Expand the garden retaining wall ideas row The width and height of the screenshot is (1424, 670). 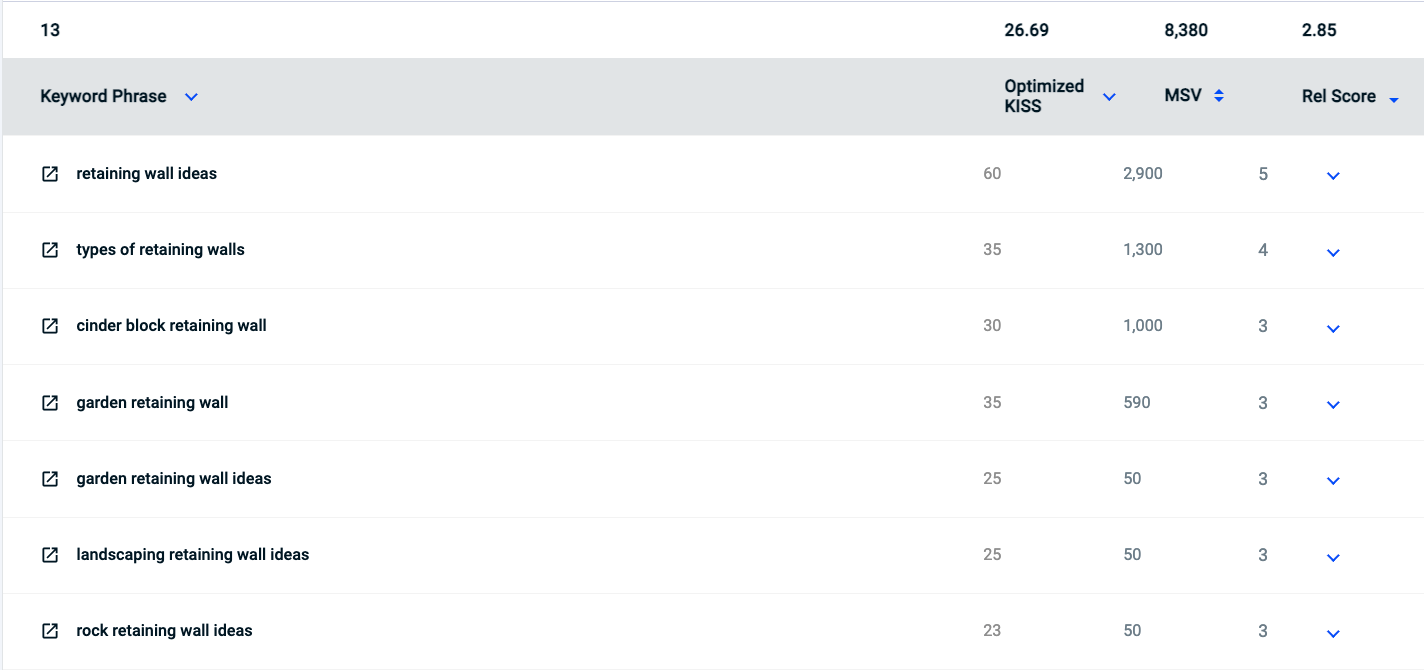click(x=1332, y=481)
